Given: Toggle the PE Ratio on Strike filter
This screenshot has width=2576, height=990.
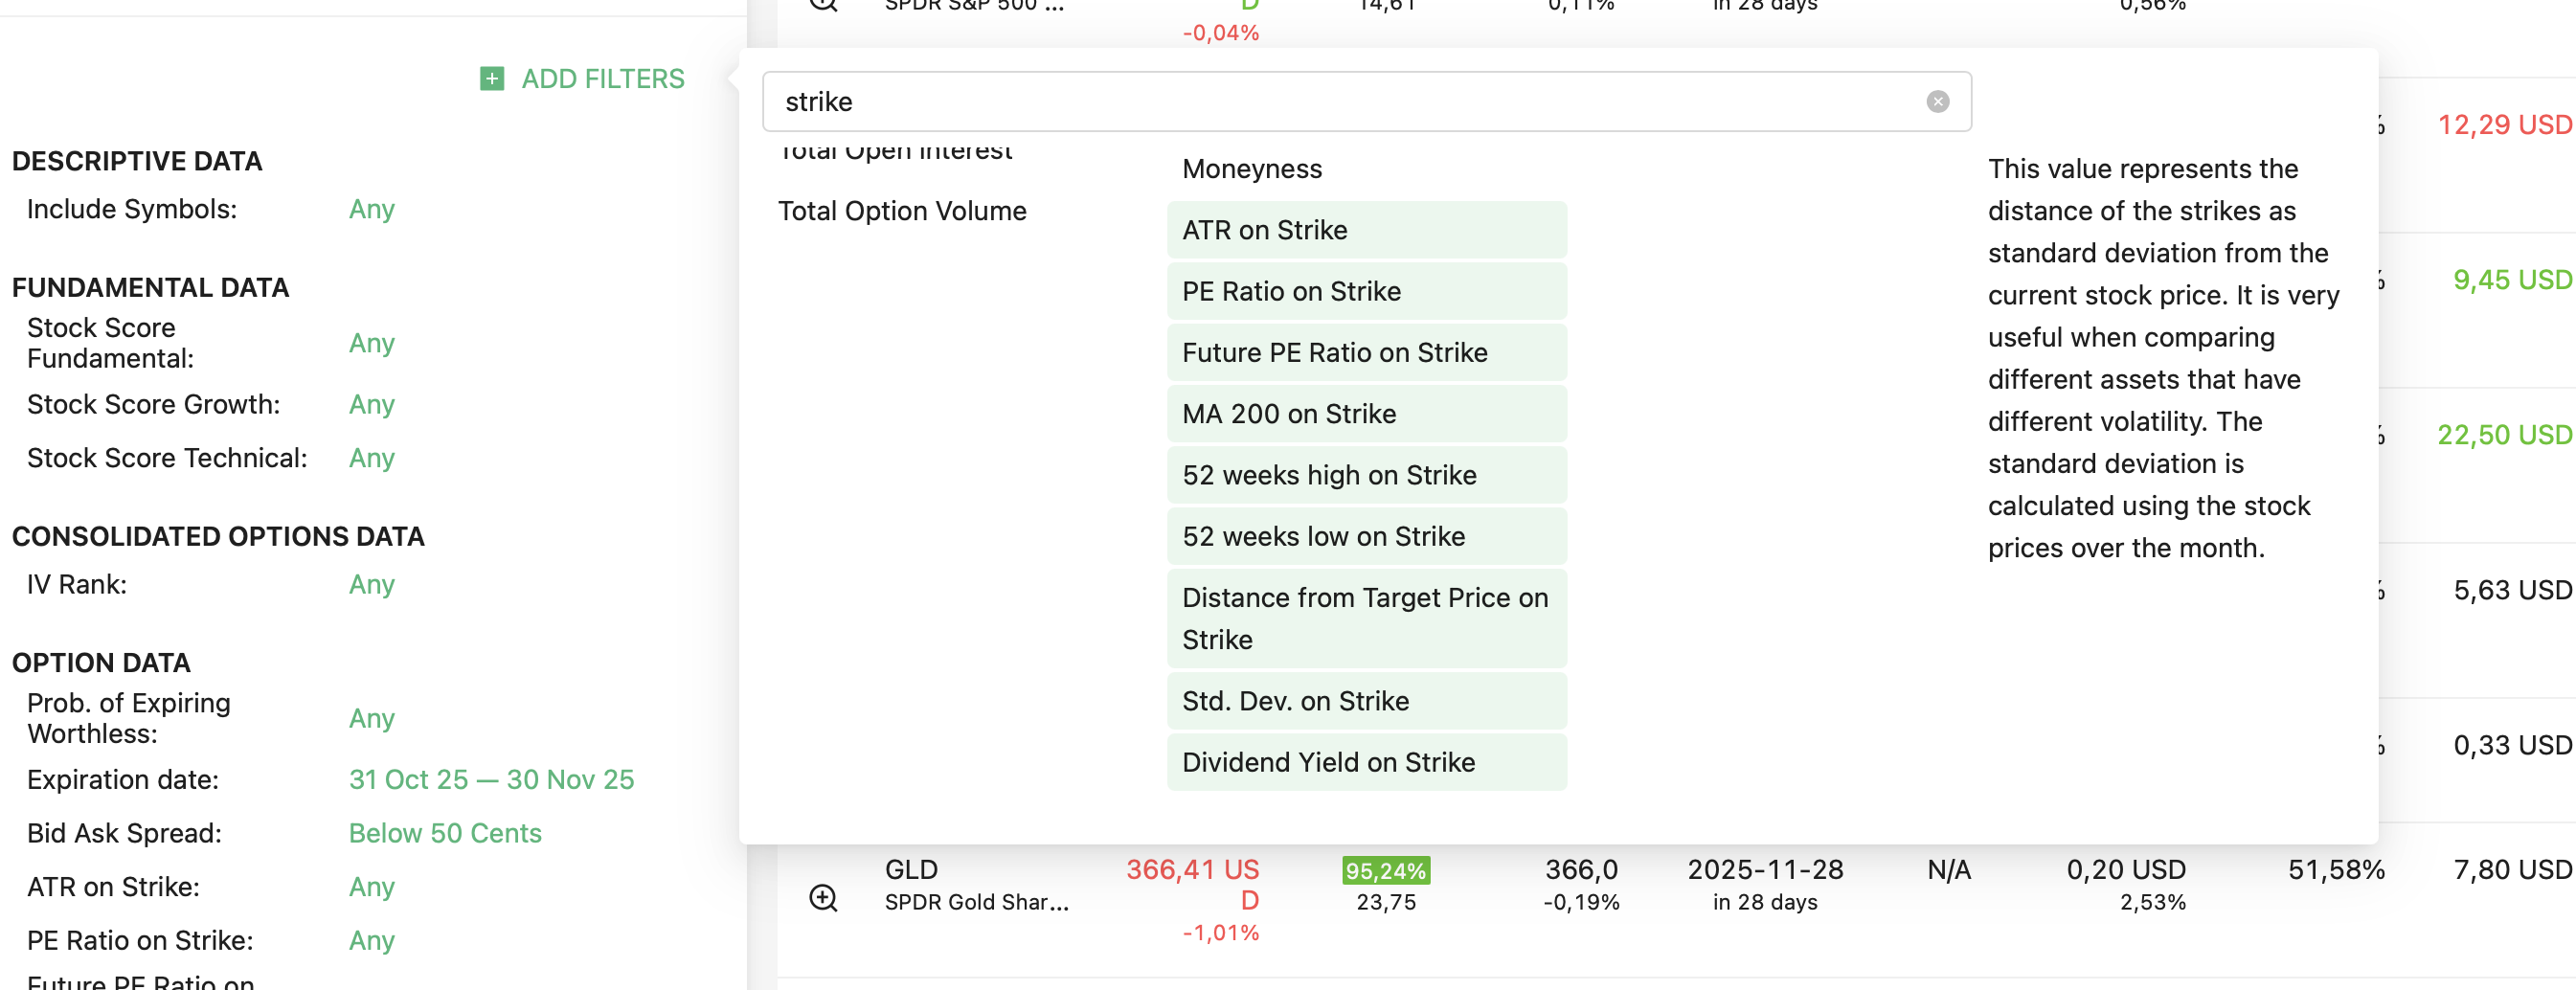Looking at the screenshot, I should pos(1365,291).
